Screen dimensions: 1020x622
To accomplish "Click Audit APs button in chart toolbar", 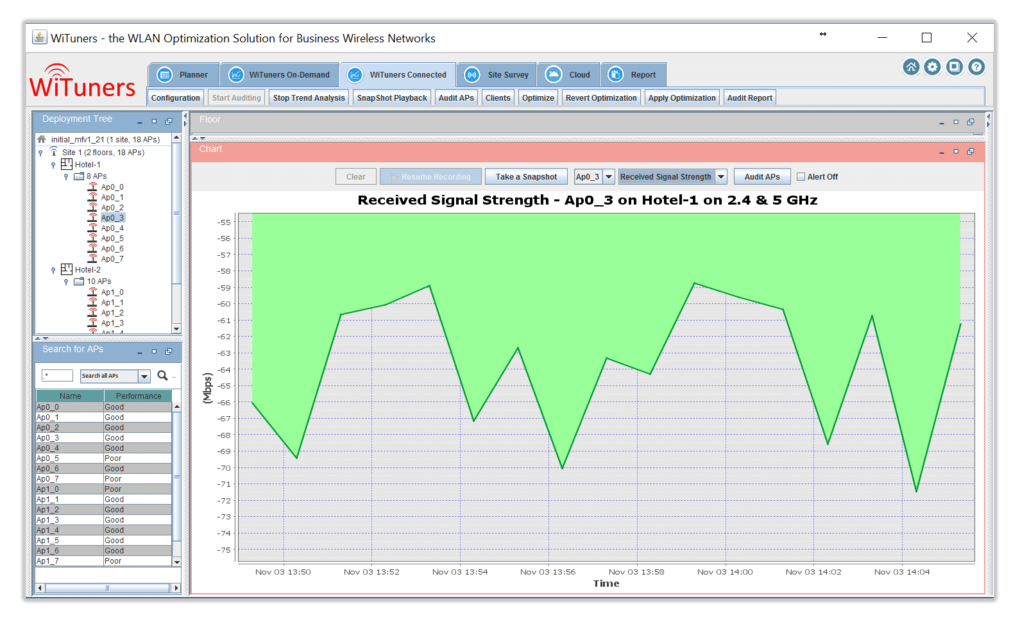I will pyautogui.click(x=762, y=176).
